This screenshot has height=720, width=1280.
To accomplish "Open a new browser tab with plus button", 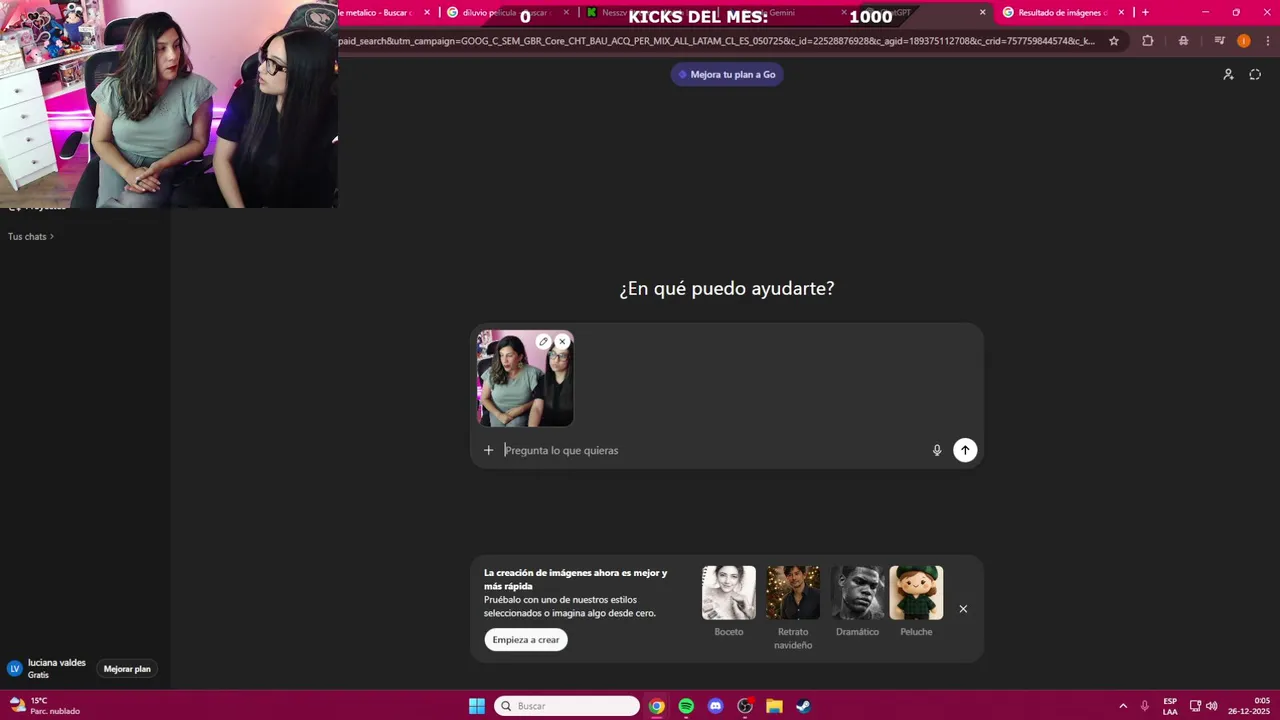I will (x=1145, y=12).
